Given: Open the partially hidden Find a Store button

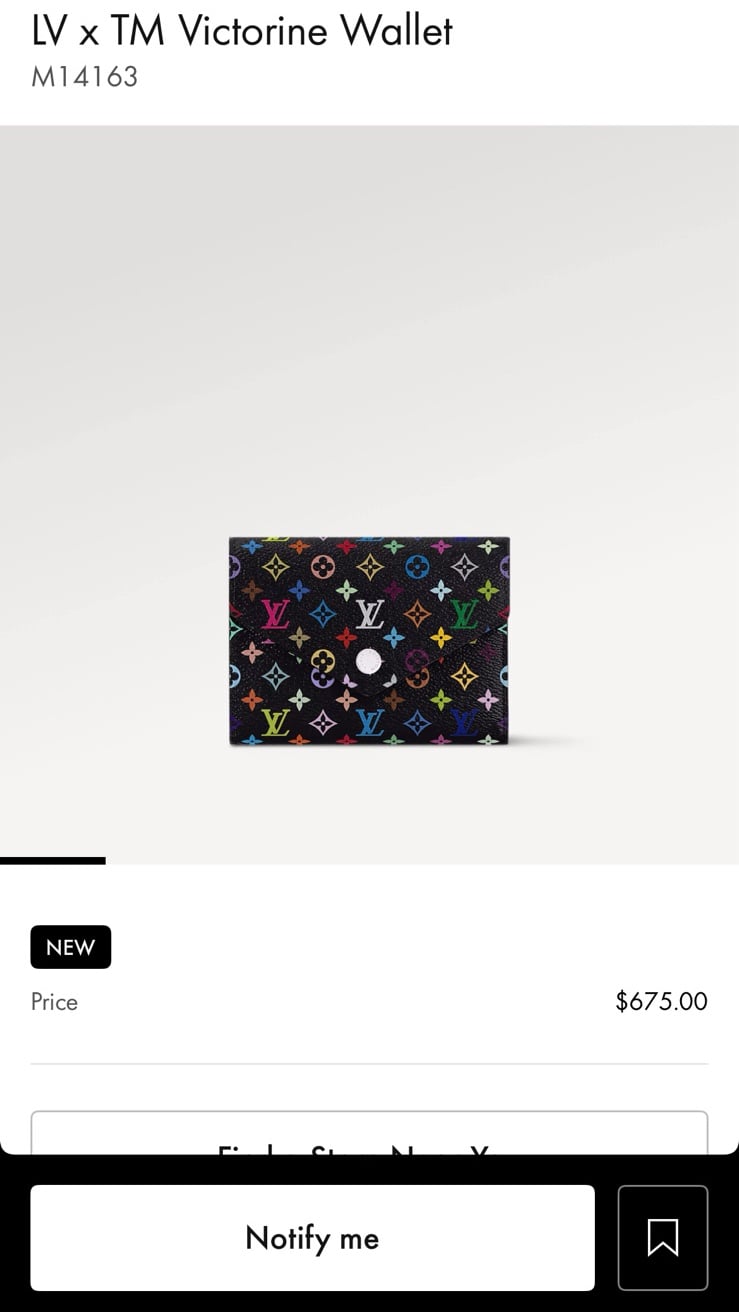Looking at the screenshot, I should (369, 1133).
